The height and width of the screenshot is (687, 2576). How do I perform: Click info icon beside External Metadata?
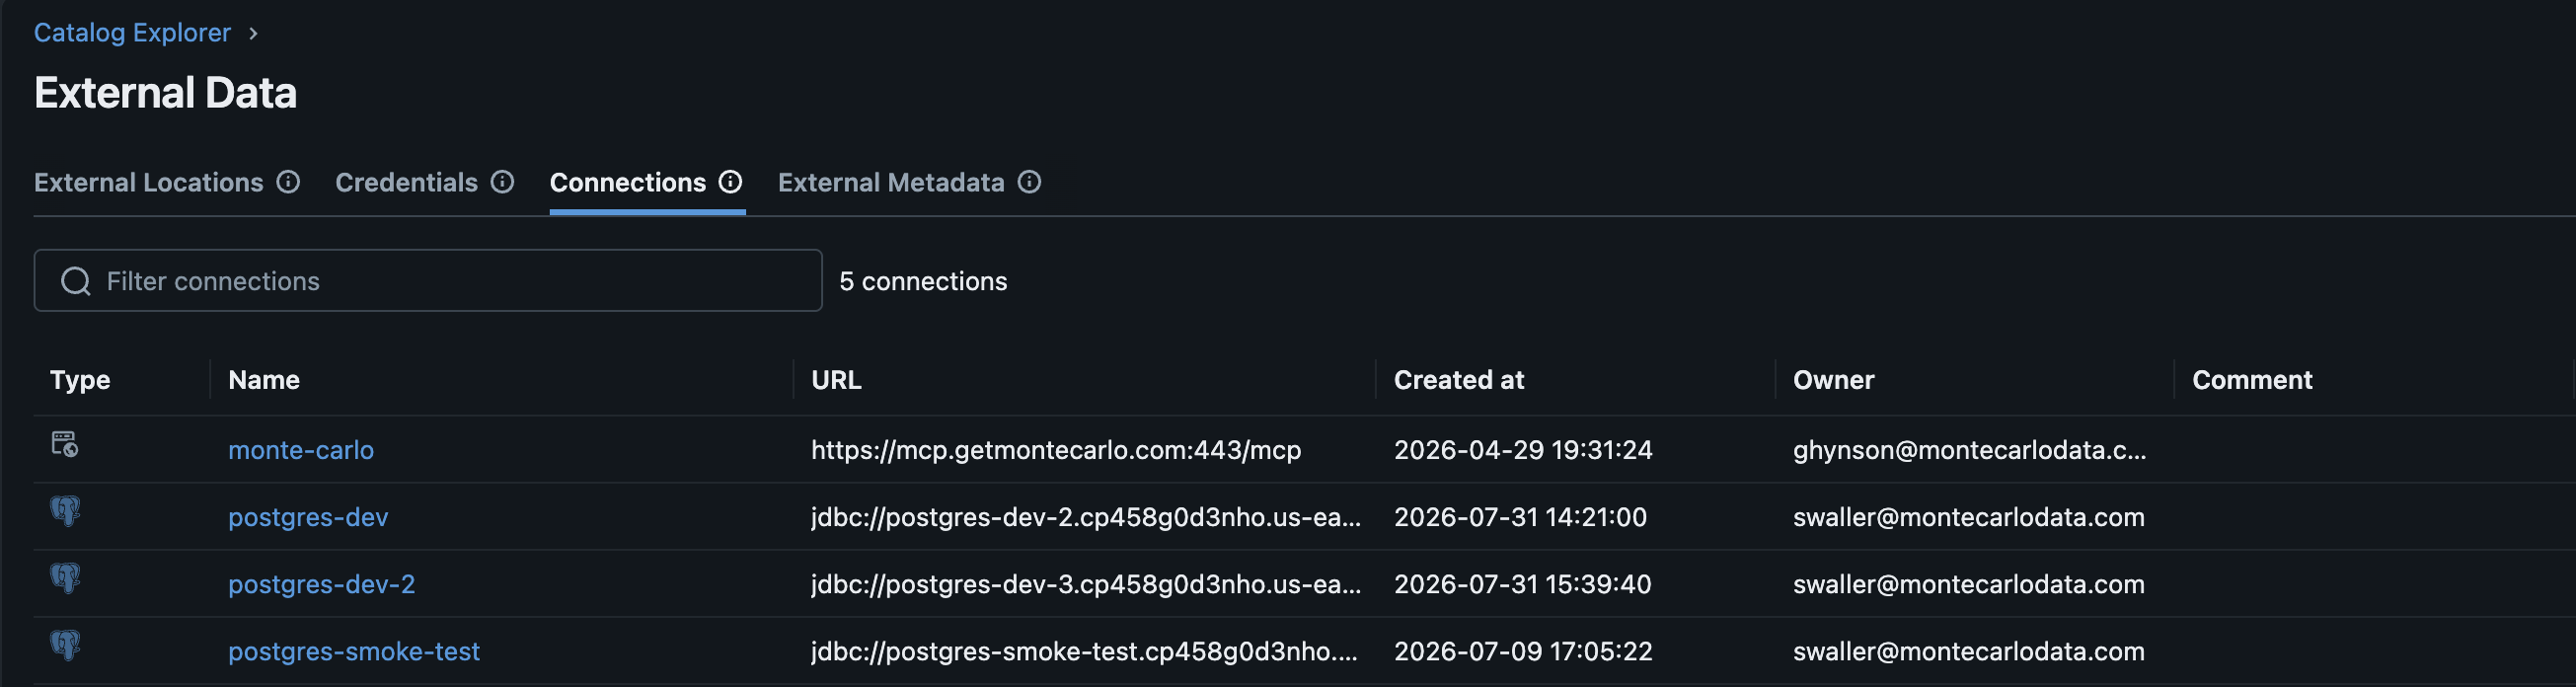click(x=1029, y=182)
